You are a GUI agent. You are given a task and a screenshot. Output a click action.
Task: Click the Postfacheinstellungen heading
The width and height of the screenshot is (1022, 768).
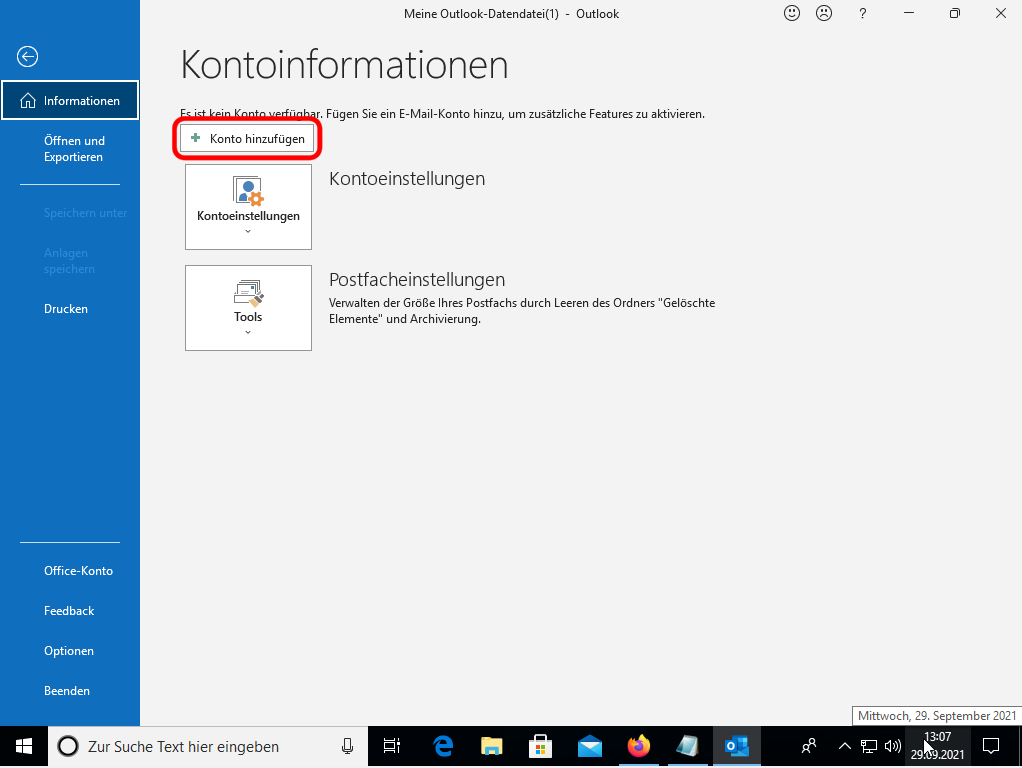click(417, 280)
